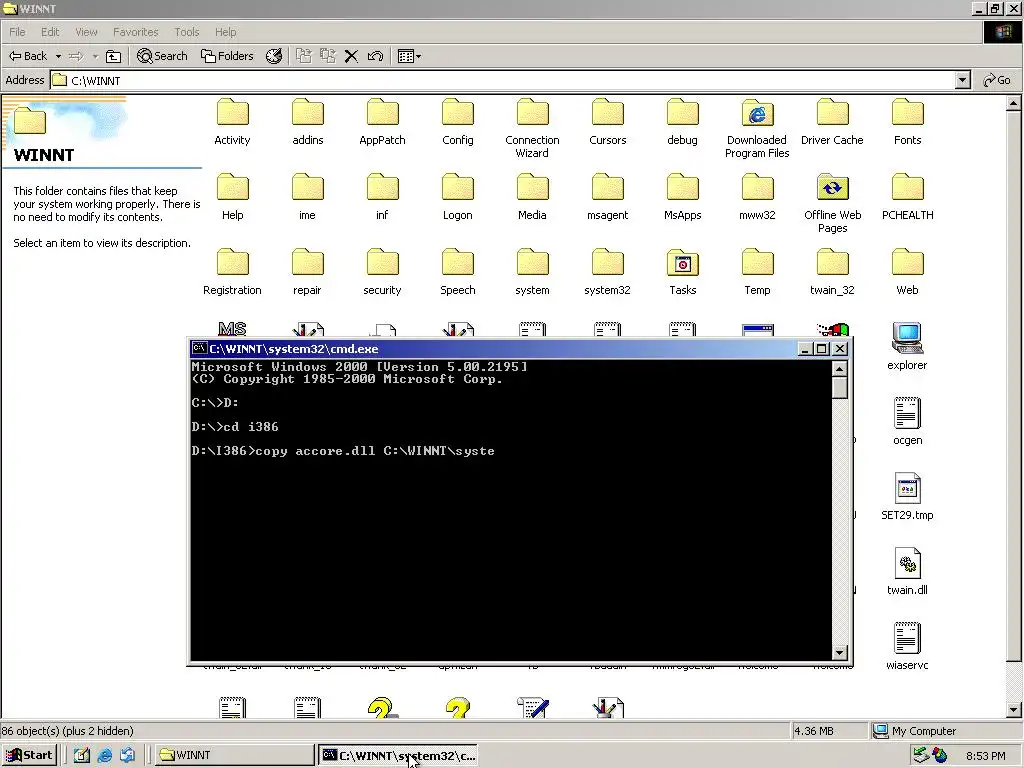Screen dimensions: 1024x768
Task: Click the History toolbar icon
Action: [x=274, y=56]
